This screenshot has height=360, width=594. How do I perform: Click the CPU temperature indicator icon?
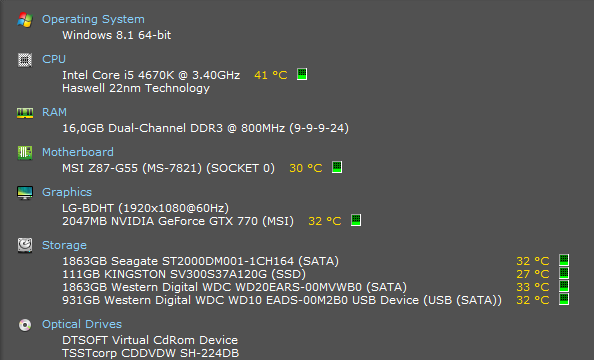[302, 74]
